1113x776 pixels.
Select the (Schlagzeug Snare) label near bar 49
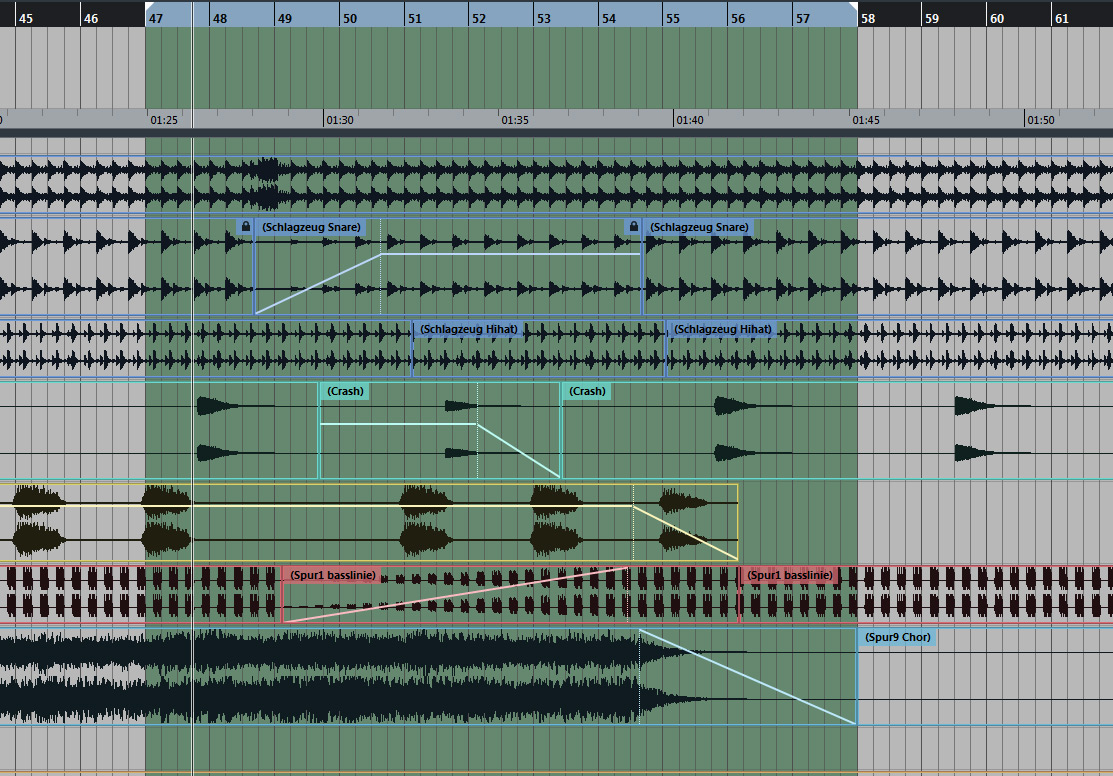click(312, 227)
